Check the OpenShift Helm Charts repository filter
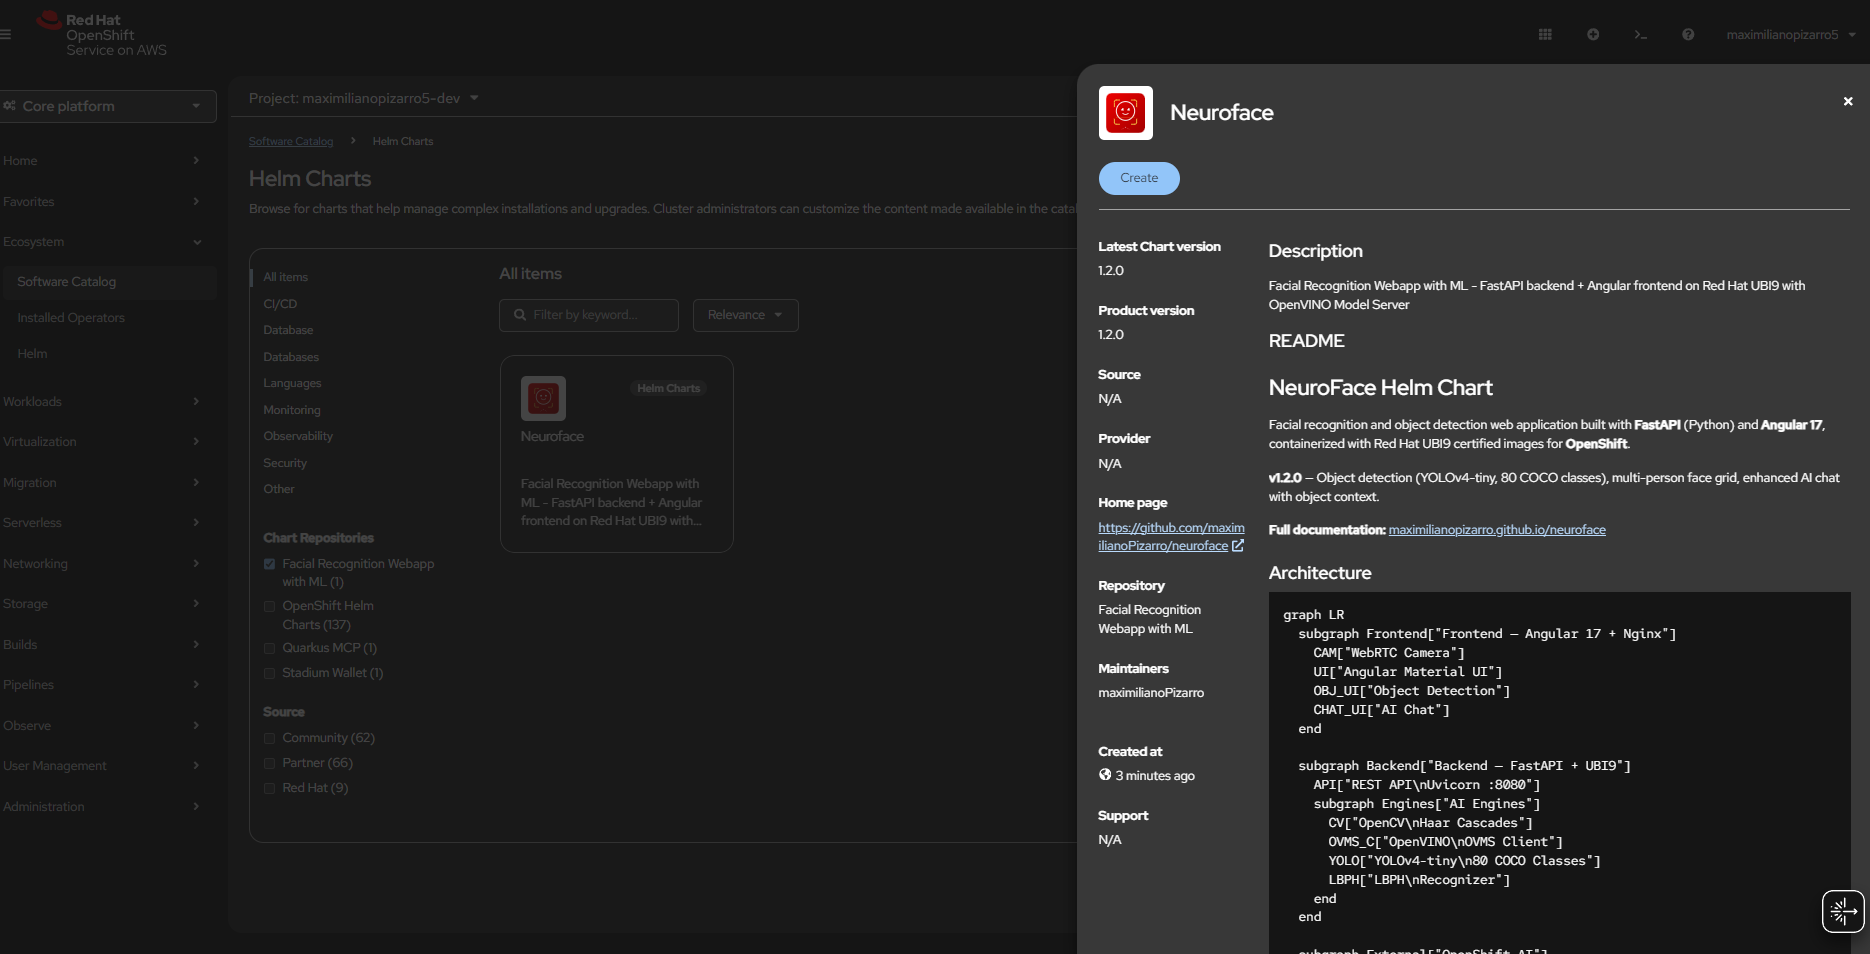Screen dimensions: 1870x954 pos(269,606)
